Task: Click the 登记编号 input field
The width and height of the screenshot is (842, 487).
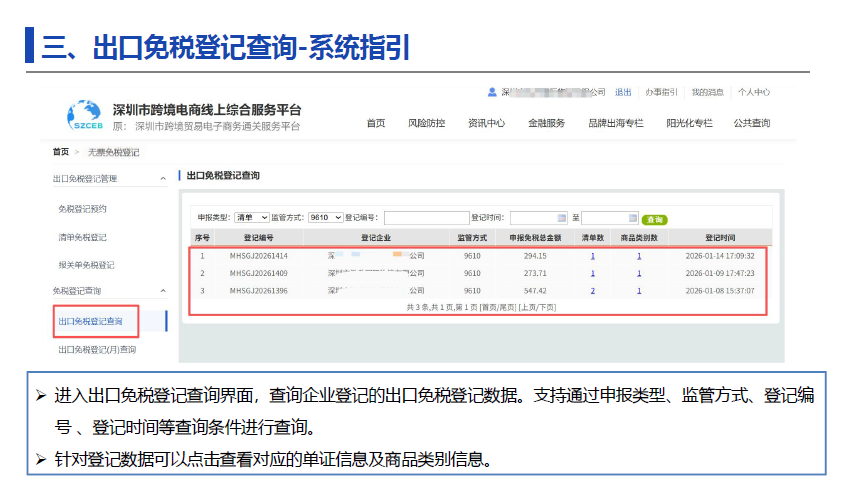Action: click(x=426, y=217)
